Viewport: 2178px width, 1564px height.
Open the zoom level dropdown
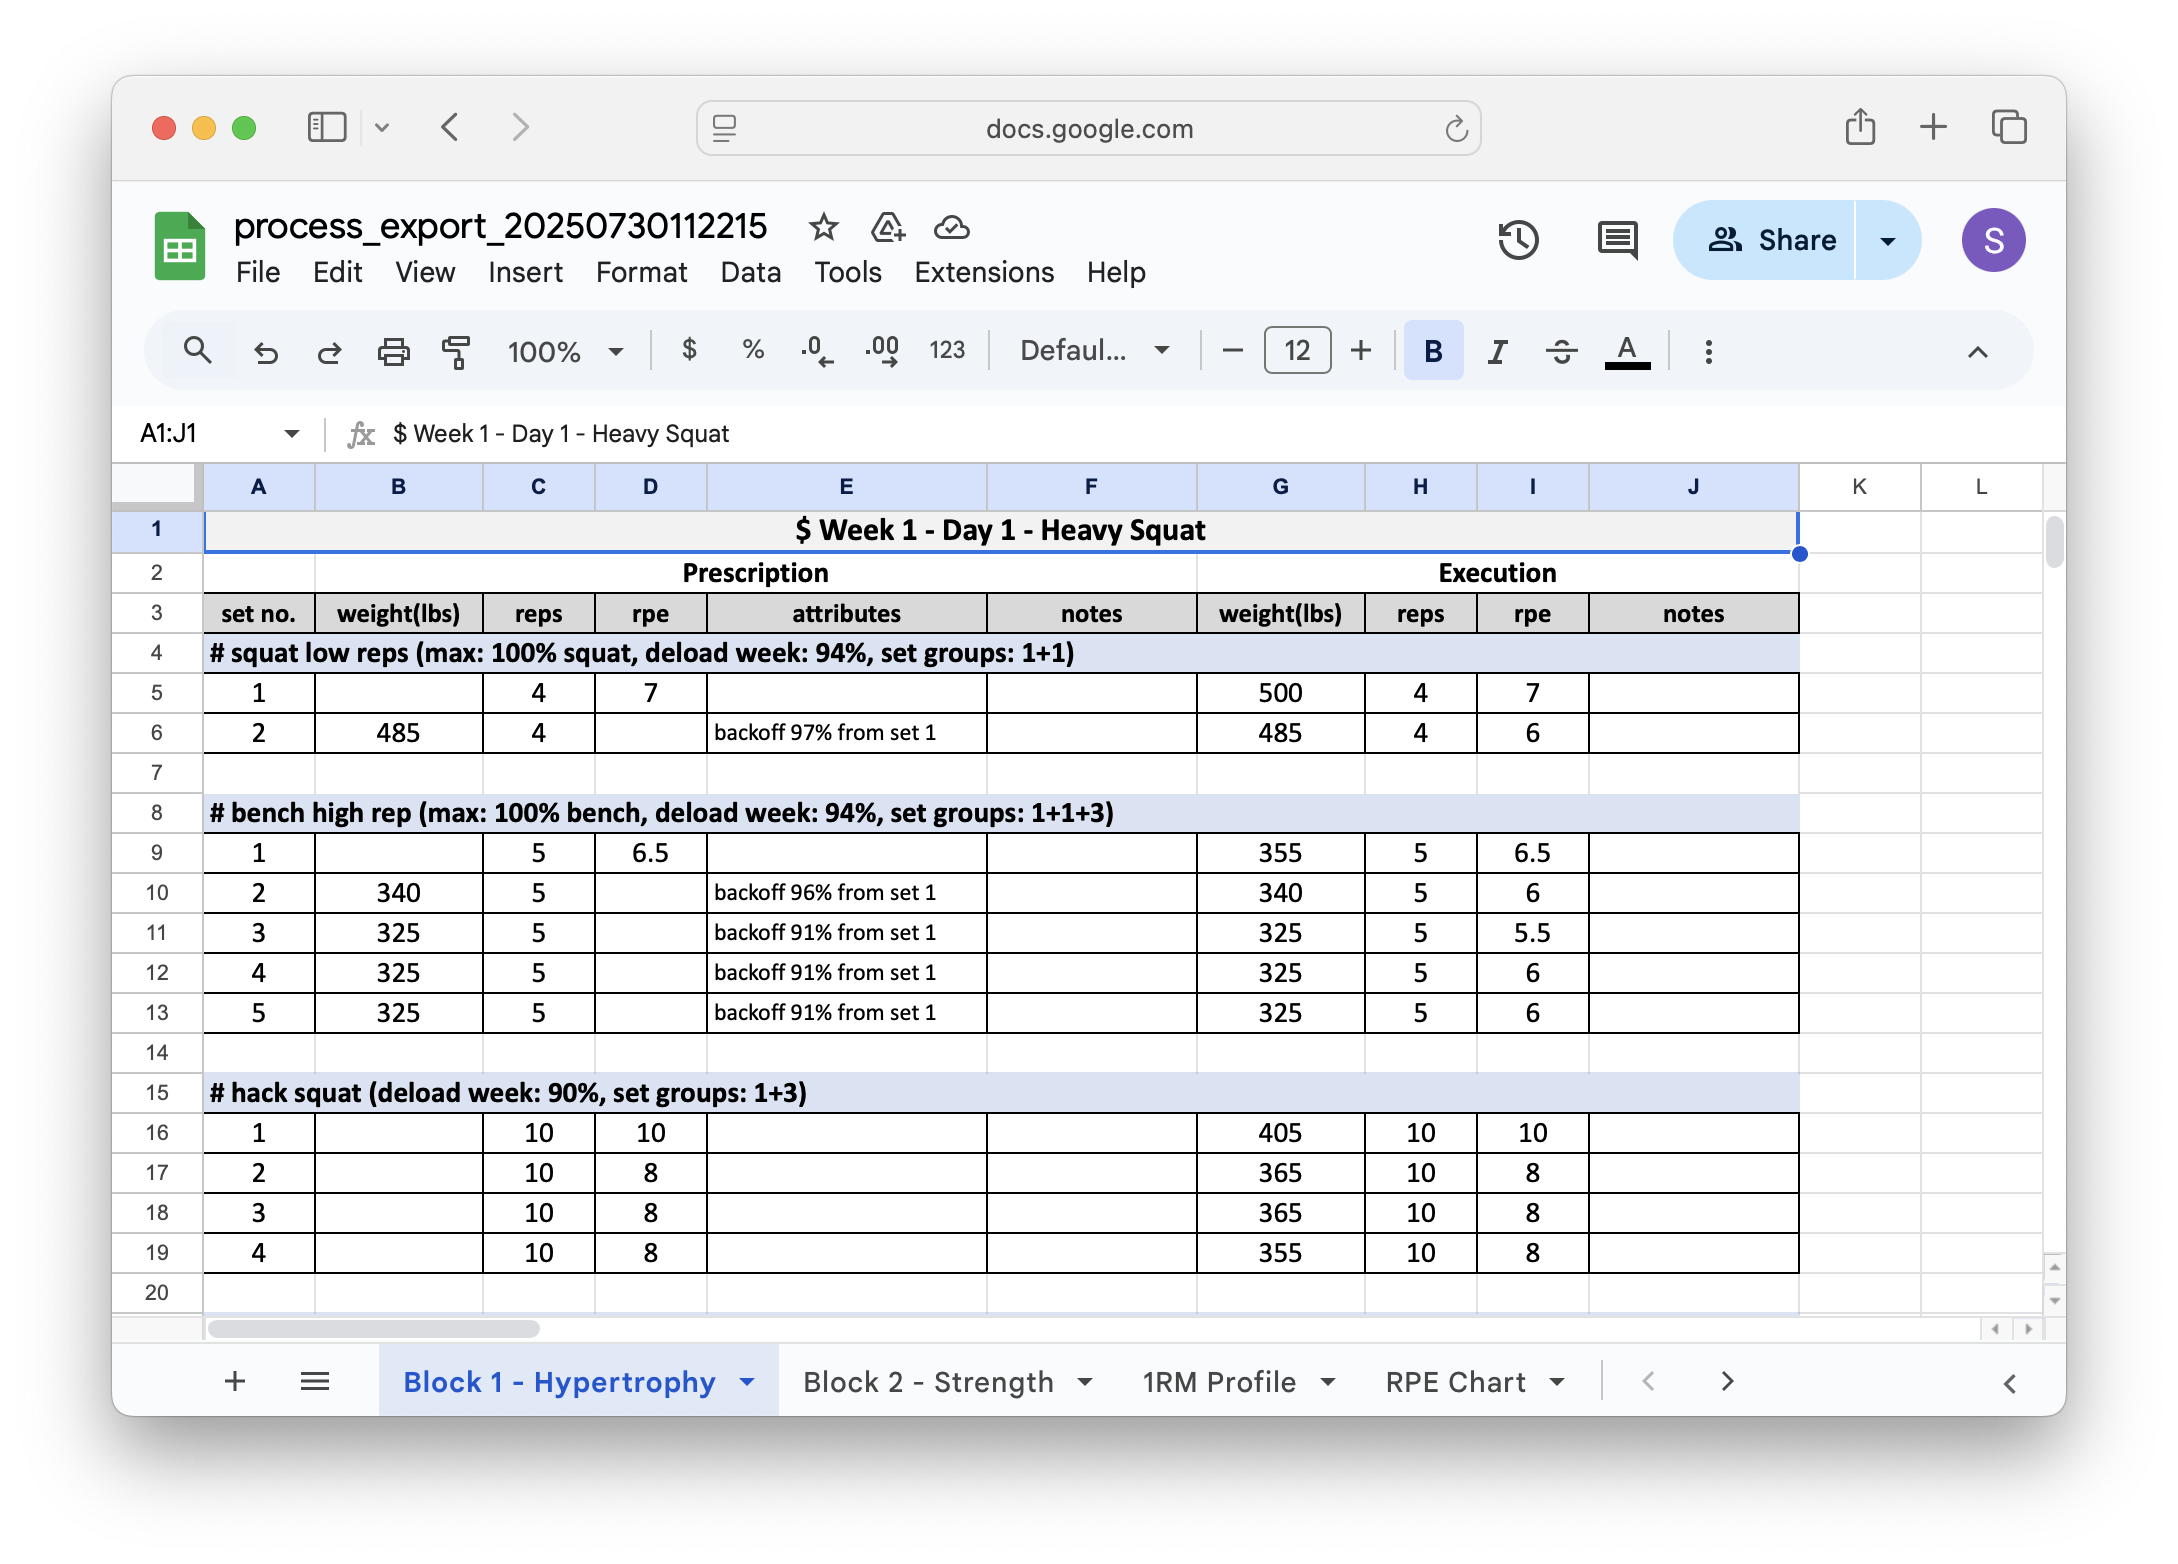click(x=565, y=351)
